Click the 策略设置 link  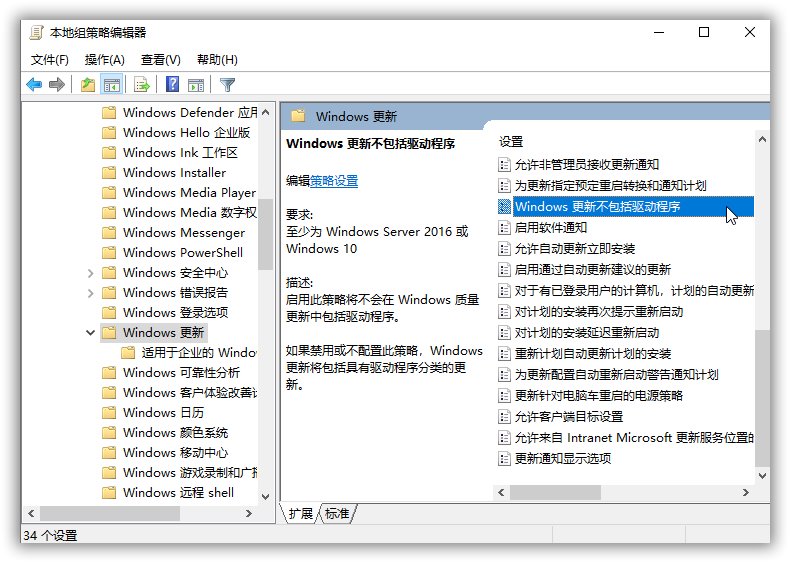pyautogui.click(x=334, y=181)
